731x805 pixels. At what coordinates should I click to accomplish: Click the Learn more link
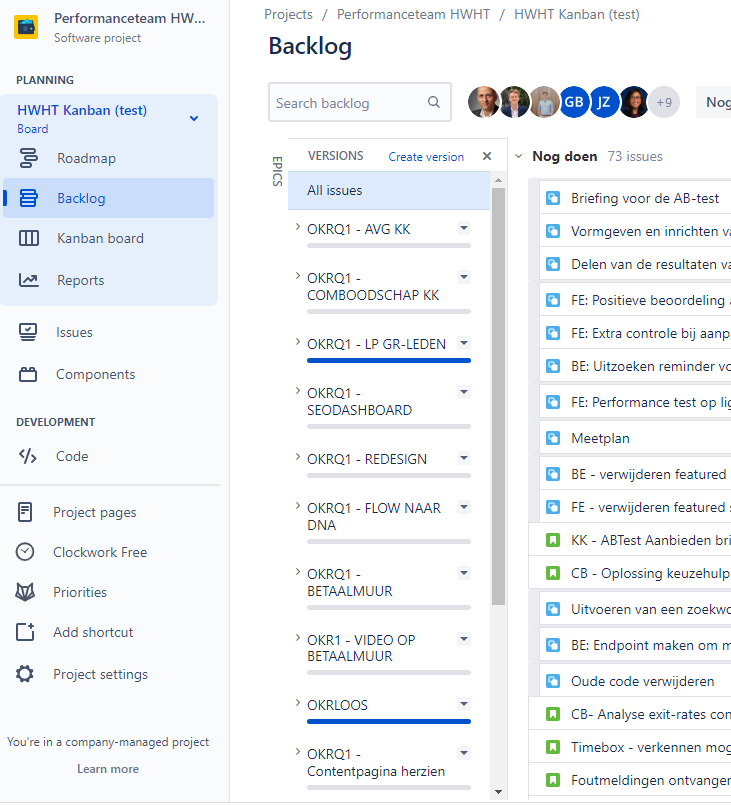(108, 769)
